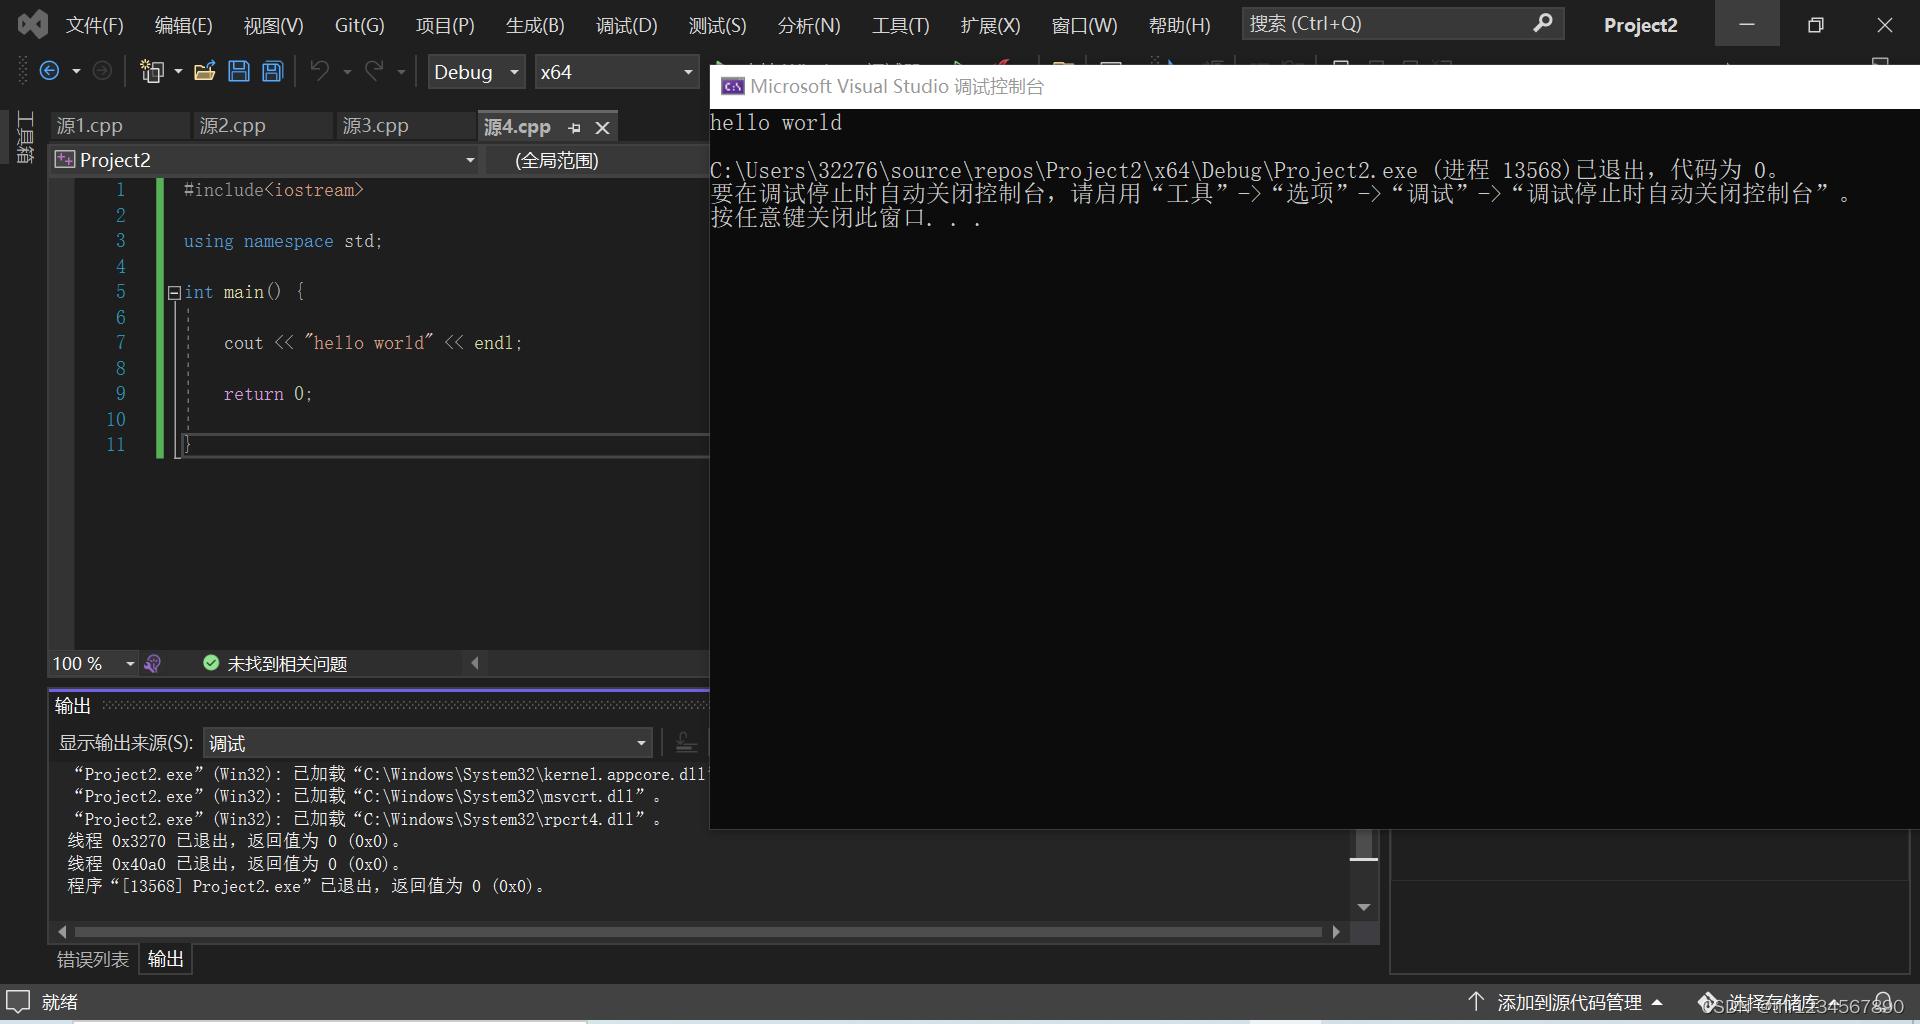Open the 测试(S) menu

(x=717, y=25)
